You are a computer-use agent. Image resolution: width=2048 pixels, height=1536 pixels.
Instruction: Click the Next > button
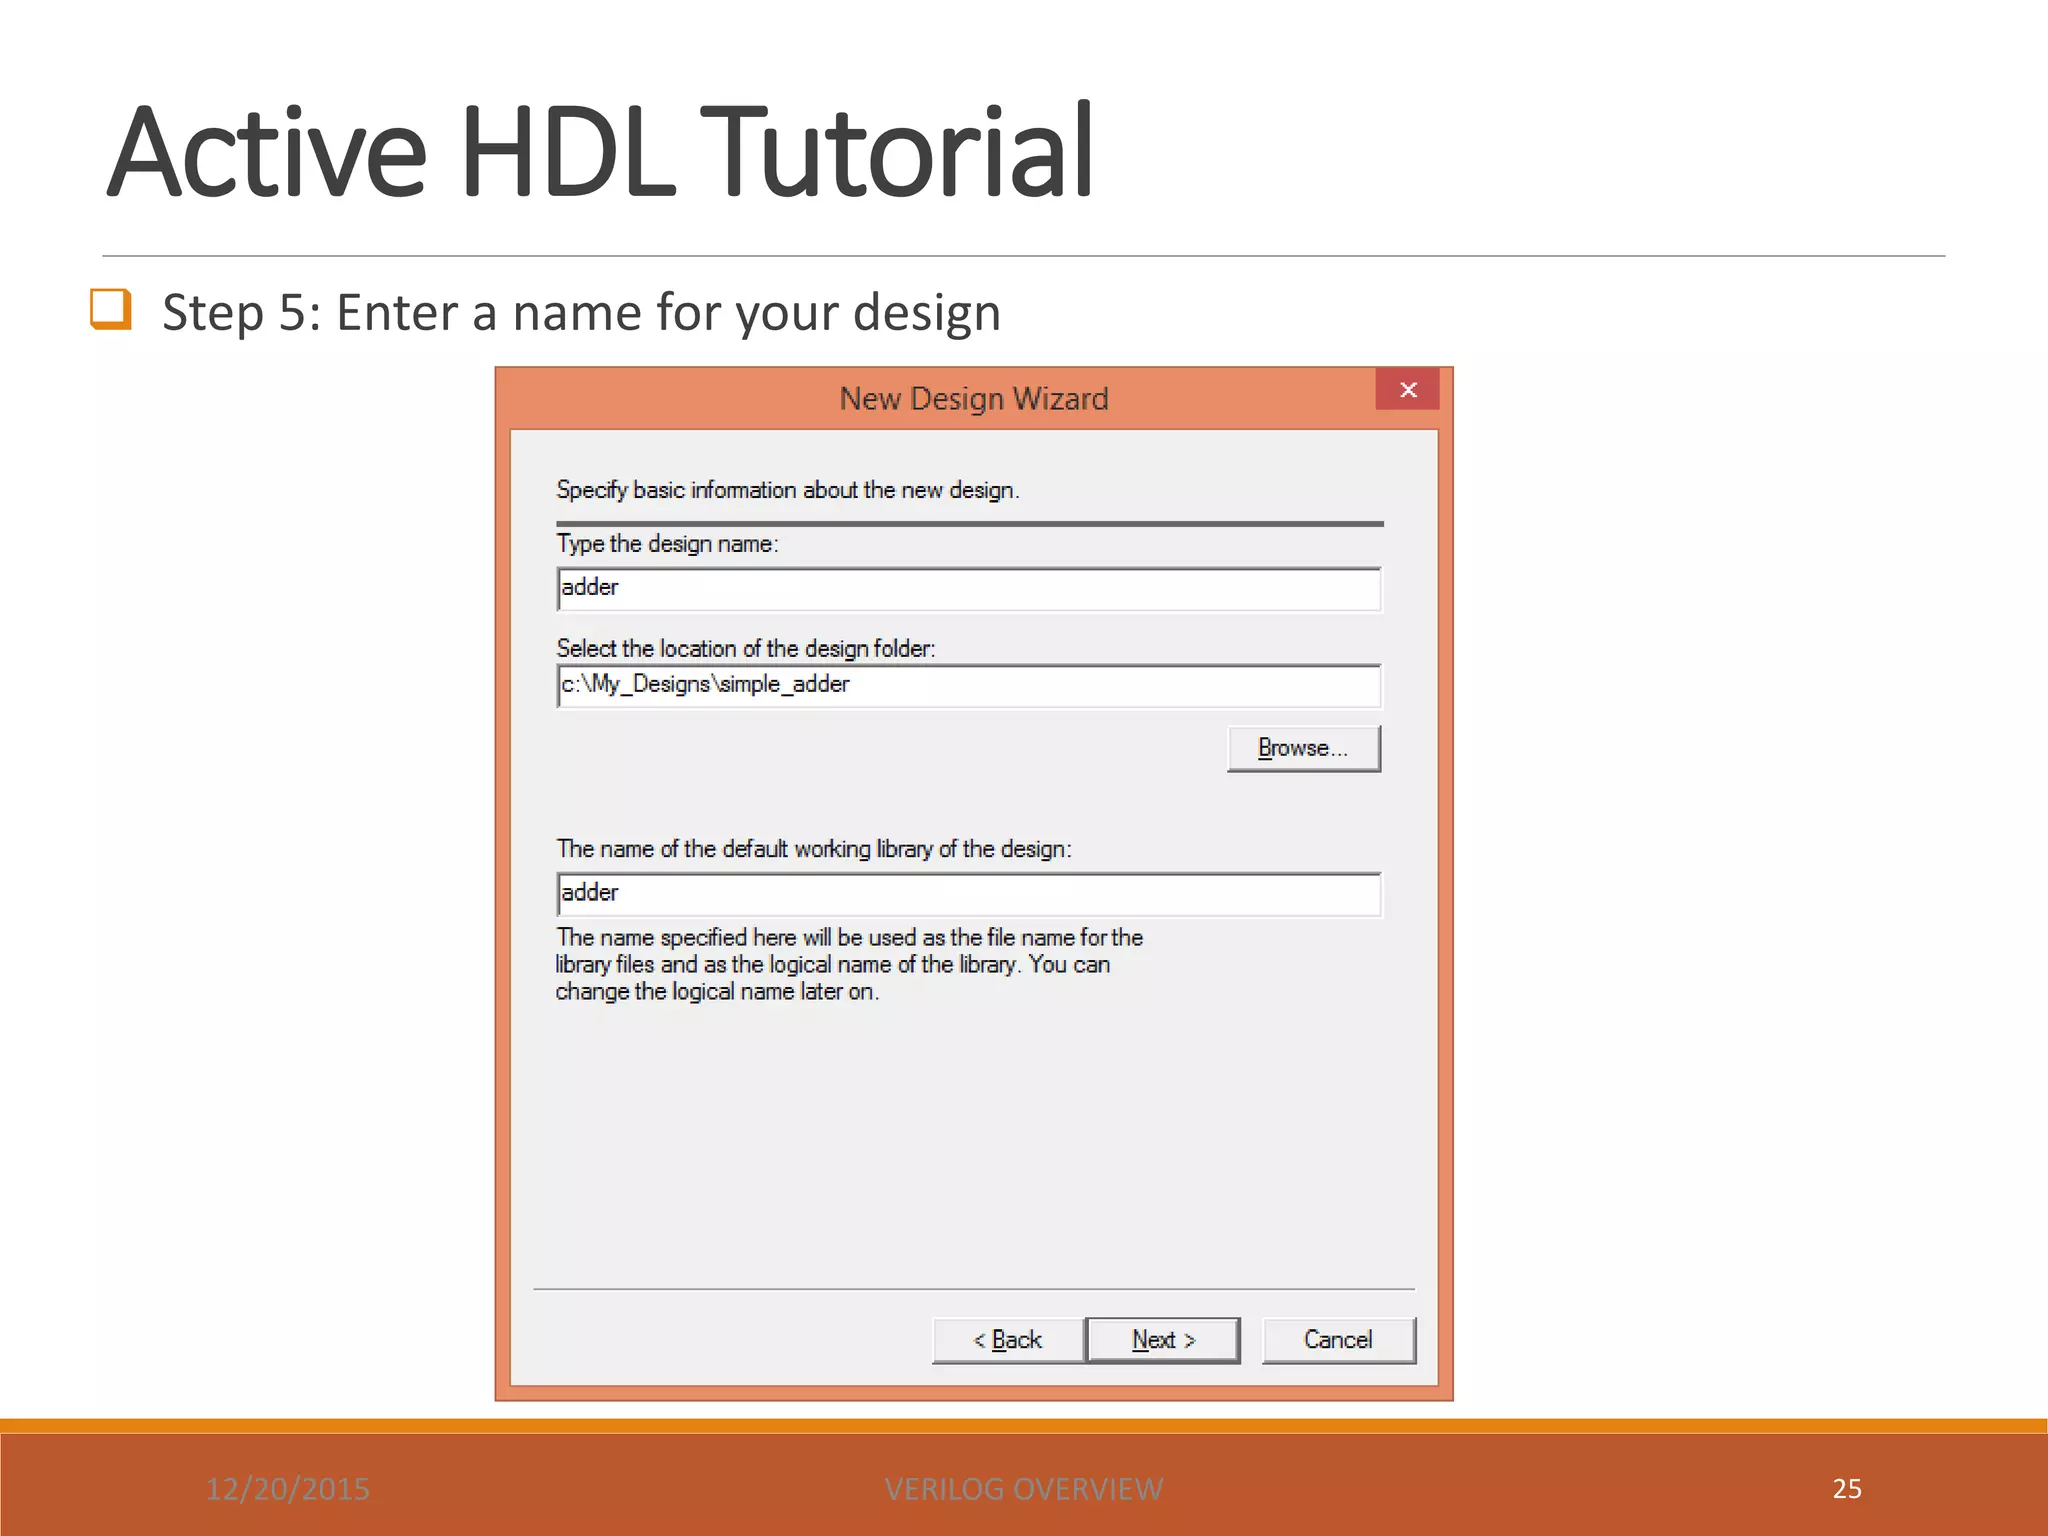[1163, 1340]
